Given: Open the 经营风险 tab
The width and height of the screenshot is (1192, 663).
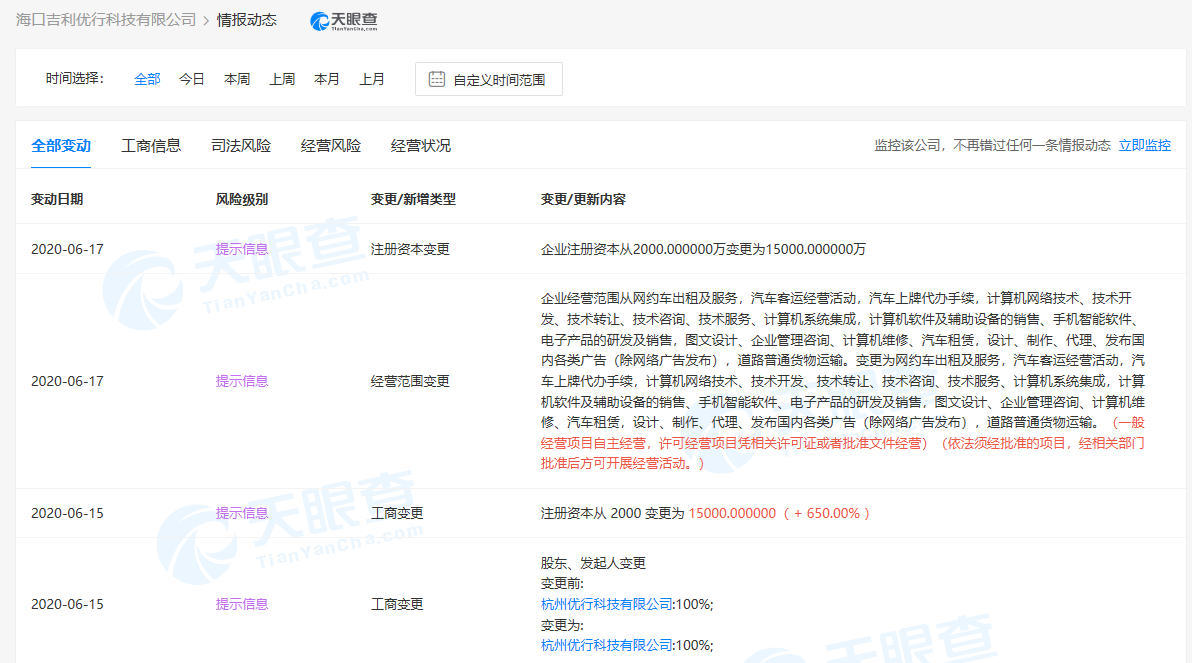Looking at the screenshot, I should point(331,146).
